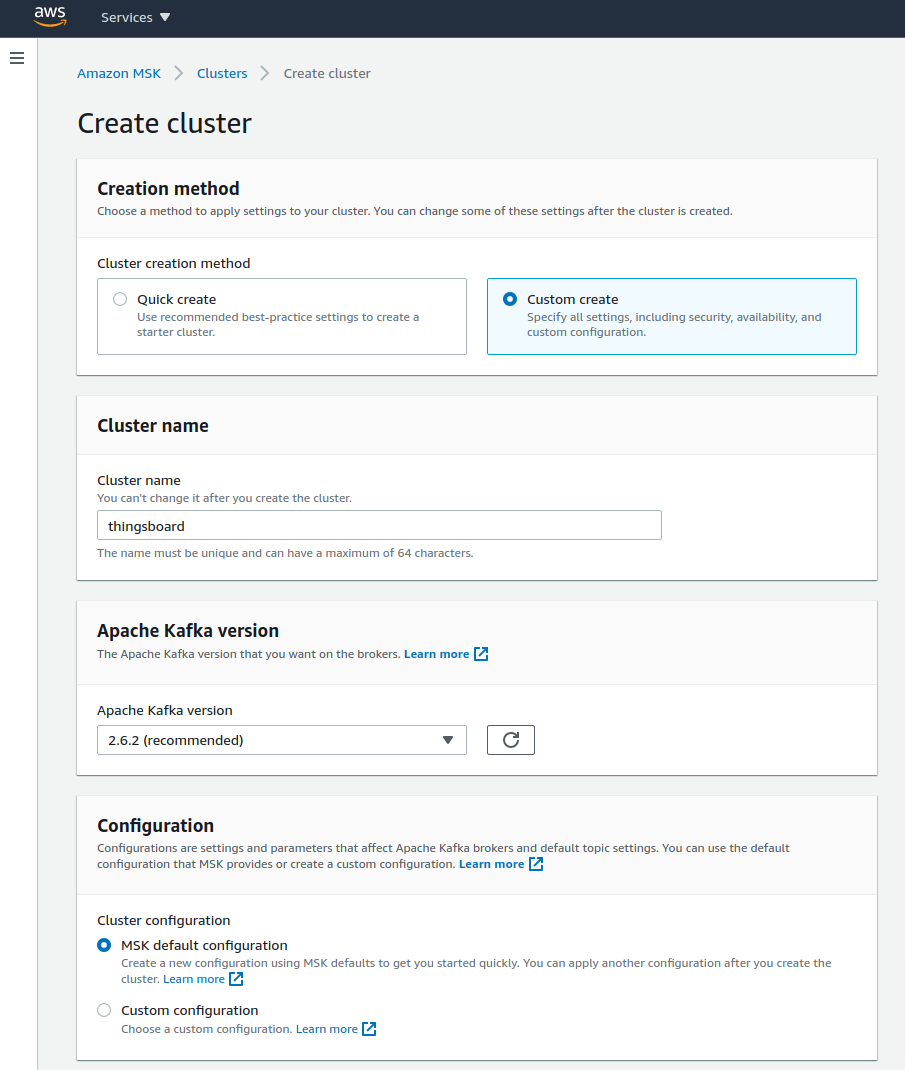Click the breadcrumb chevron after Amazon MSK

point(179,73)
